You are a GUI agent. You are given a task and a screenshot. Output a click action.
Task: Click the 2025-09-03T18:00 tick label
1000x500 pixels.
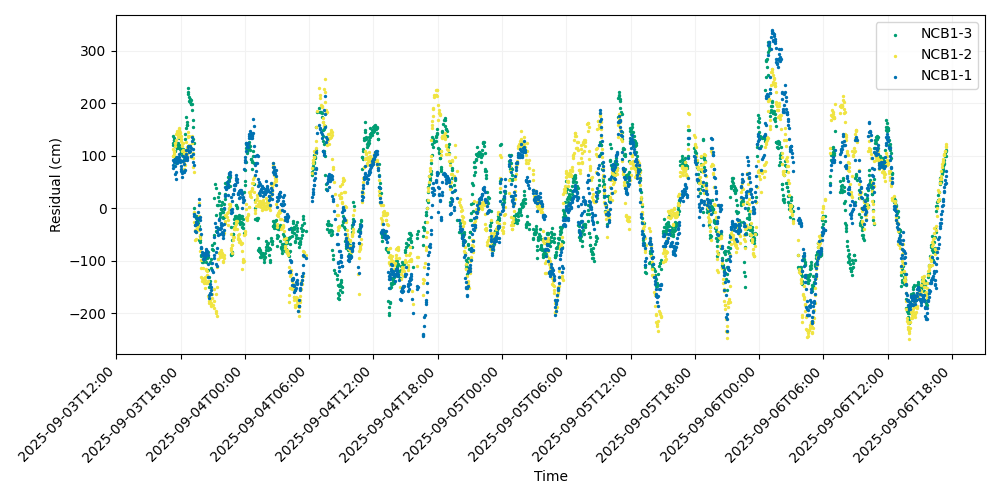133,413
